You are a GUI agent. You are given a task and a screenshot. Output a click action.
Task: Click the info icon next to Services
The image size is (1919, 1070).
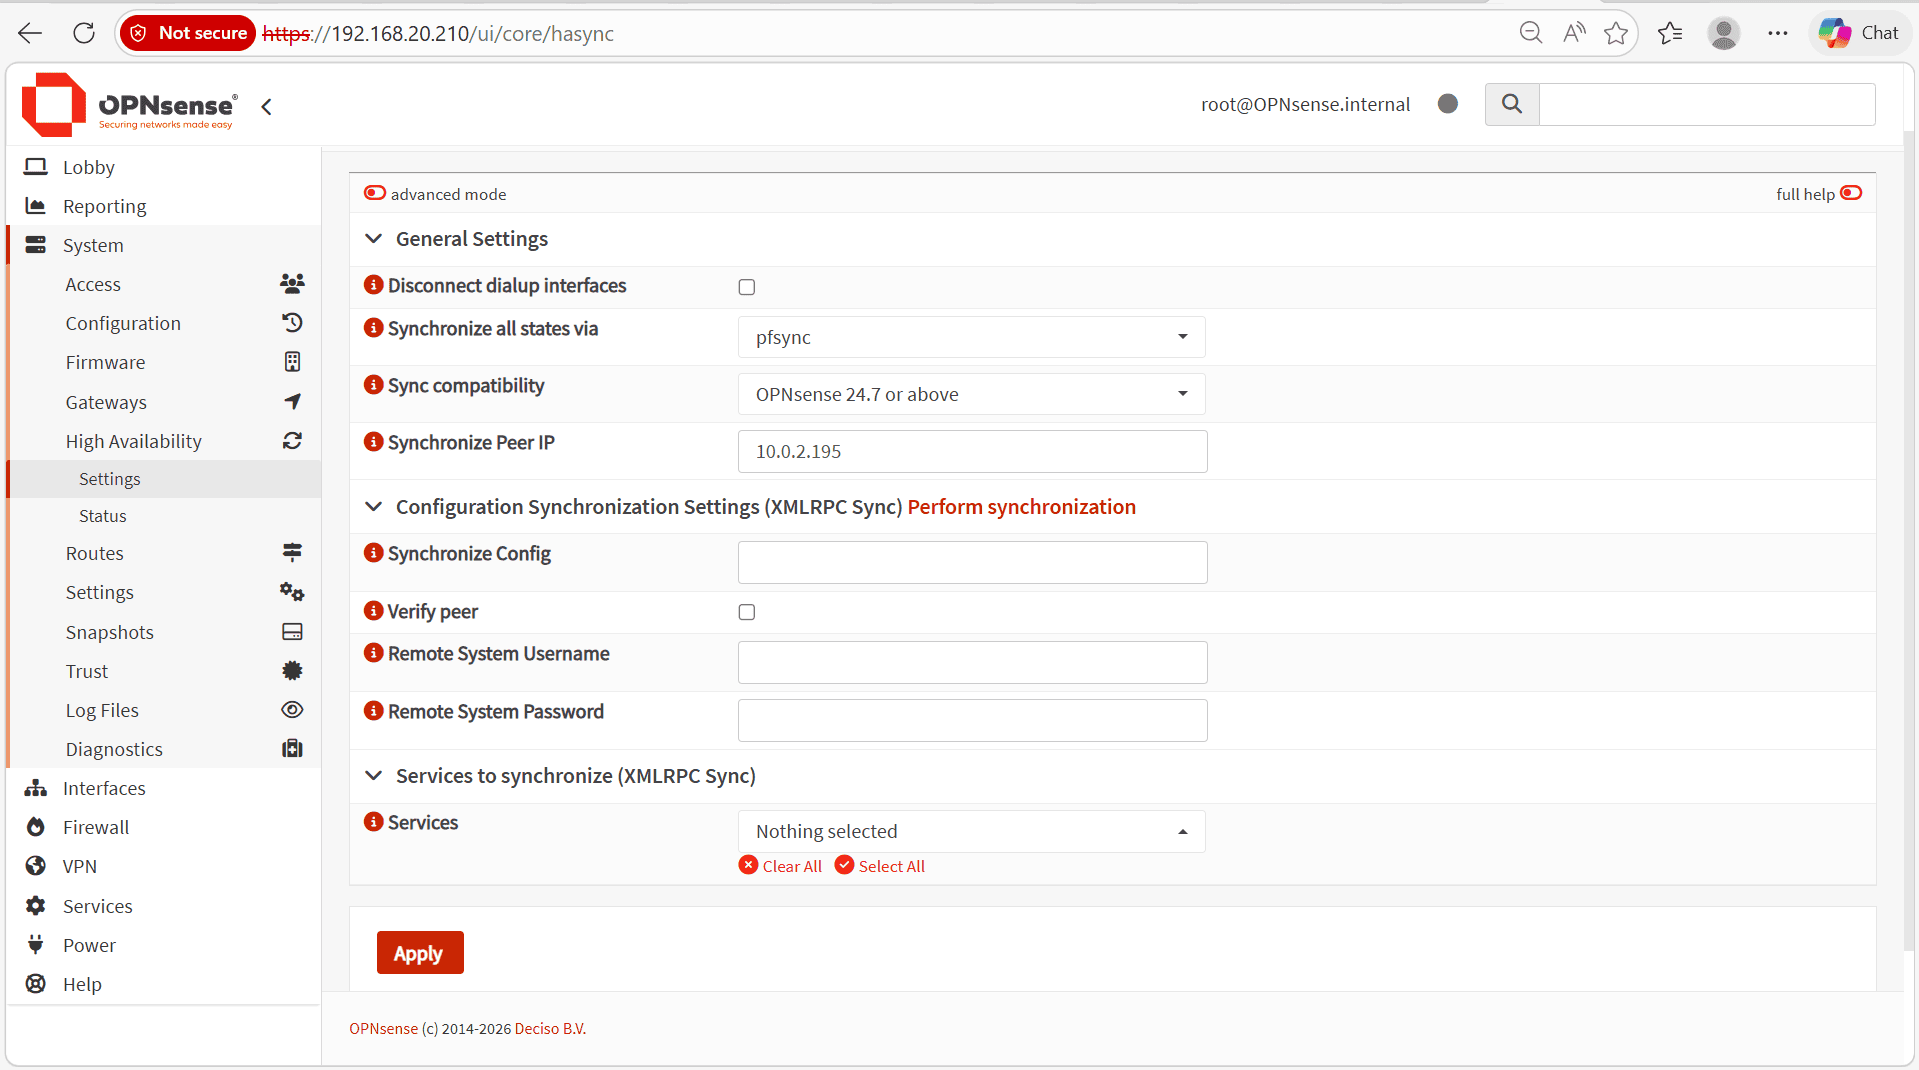[373, 822]
